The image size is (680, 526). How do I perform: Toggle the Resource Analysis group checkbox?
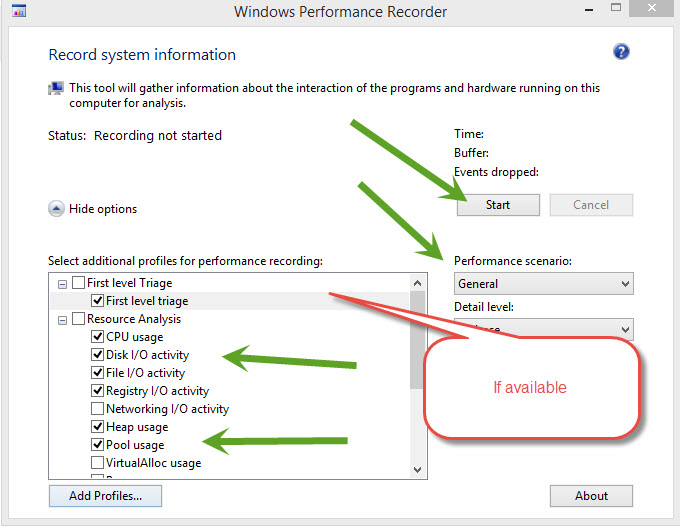(x=78, y=319)
